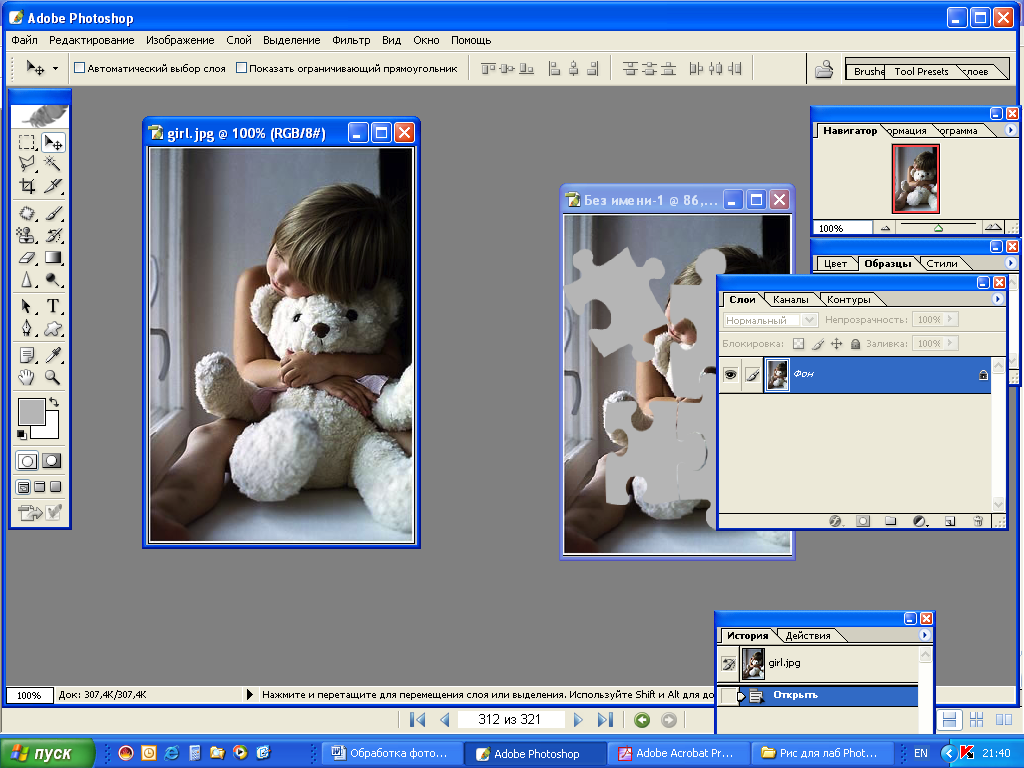Image resolution: width=1024 pixels, height=768 pixels.
Task: Switch to the Действия tab
Action: click(x=808, y=635)
